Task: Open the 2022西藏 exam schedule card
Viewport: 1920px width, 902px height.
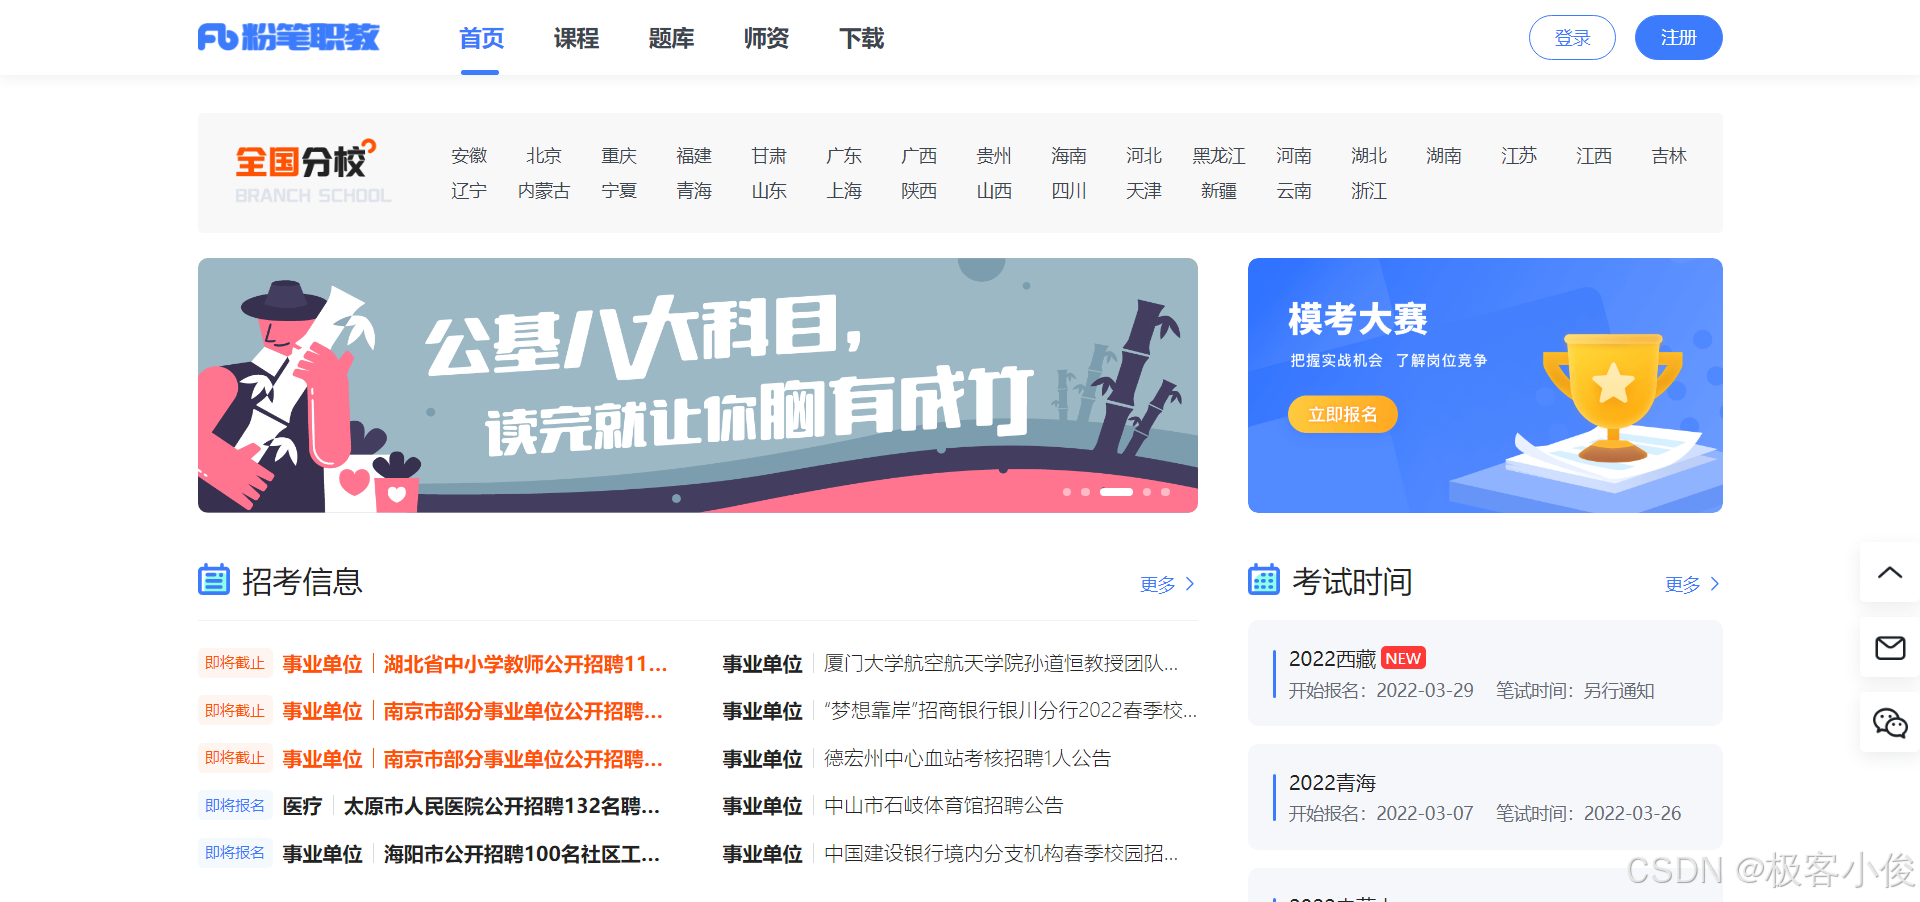Action: 1485,673
